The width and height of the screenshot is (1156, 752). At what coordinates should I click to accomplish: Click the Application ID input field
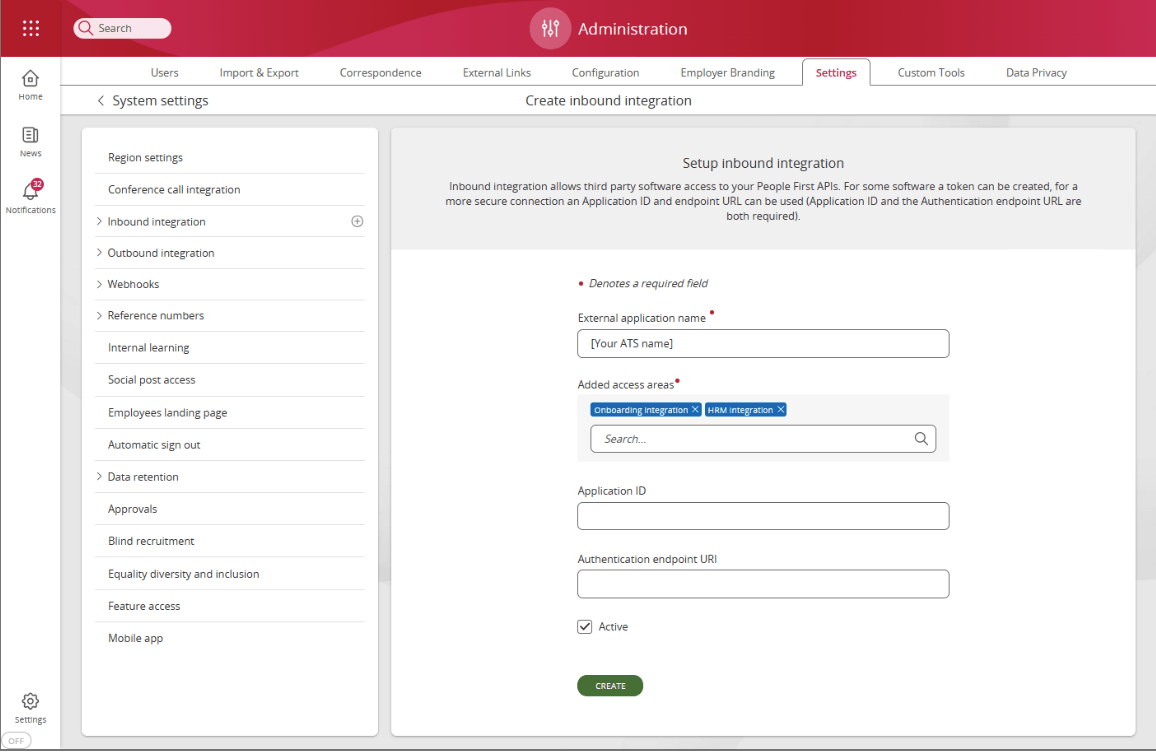click(x=762, y=516)
